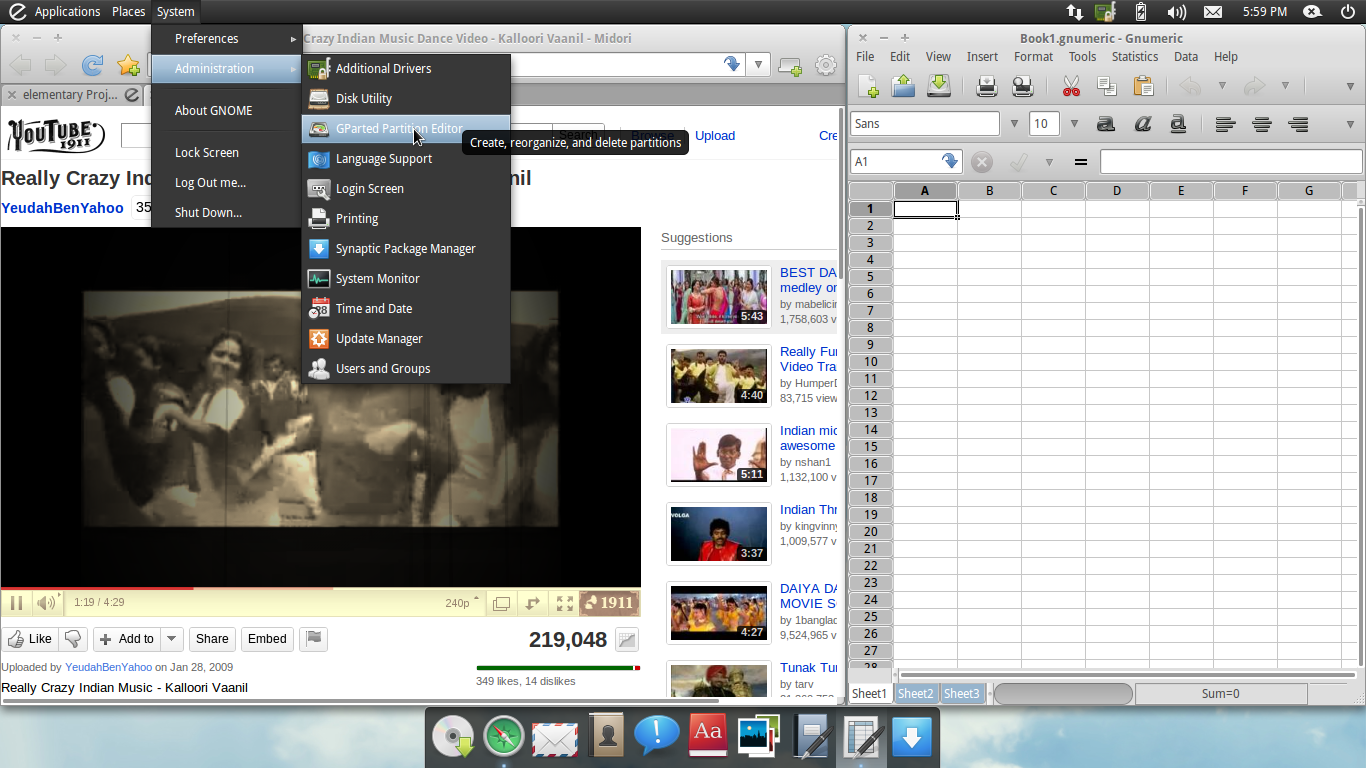Open GParted Partition Editor from the Administration menu
This screenshot has height=768, width=1366.
tap(406, 128)
